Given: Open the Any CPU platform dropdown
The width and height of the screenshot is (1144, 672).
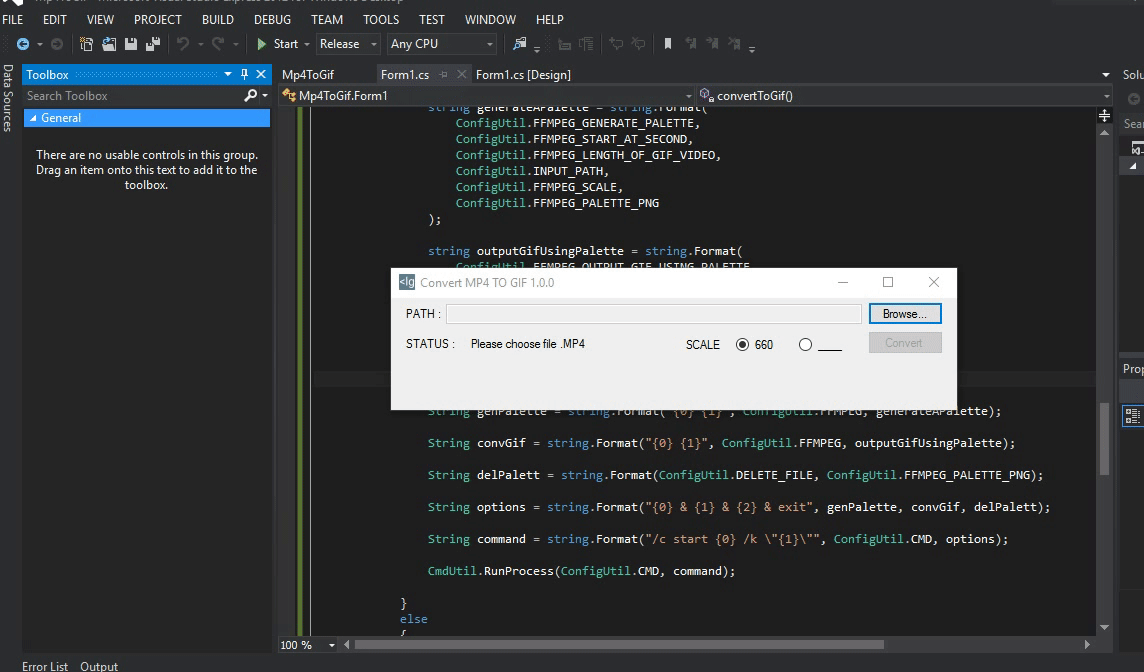Looking at the screenshot, I should pyautogui.click(x=490, y=45).
